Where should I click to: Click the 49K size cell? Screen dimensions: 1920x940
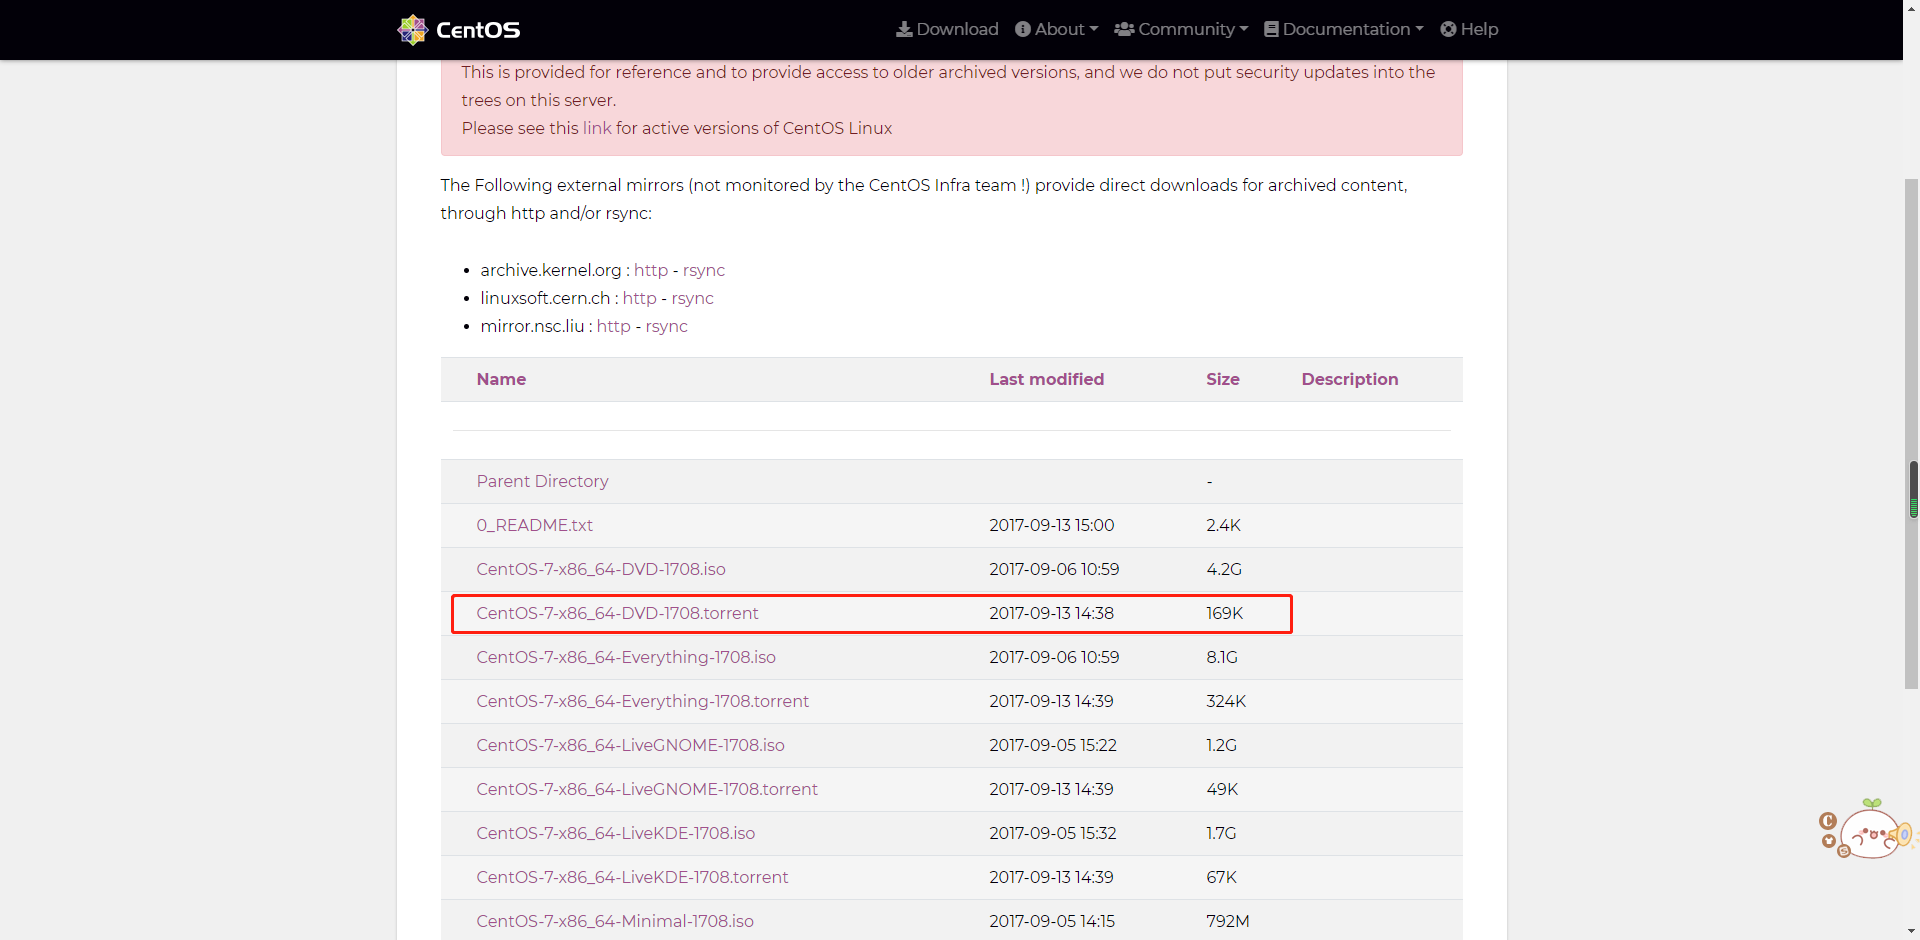click(x=1222, y=789)
